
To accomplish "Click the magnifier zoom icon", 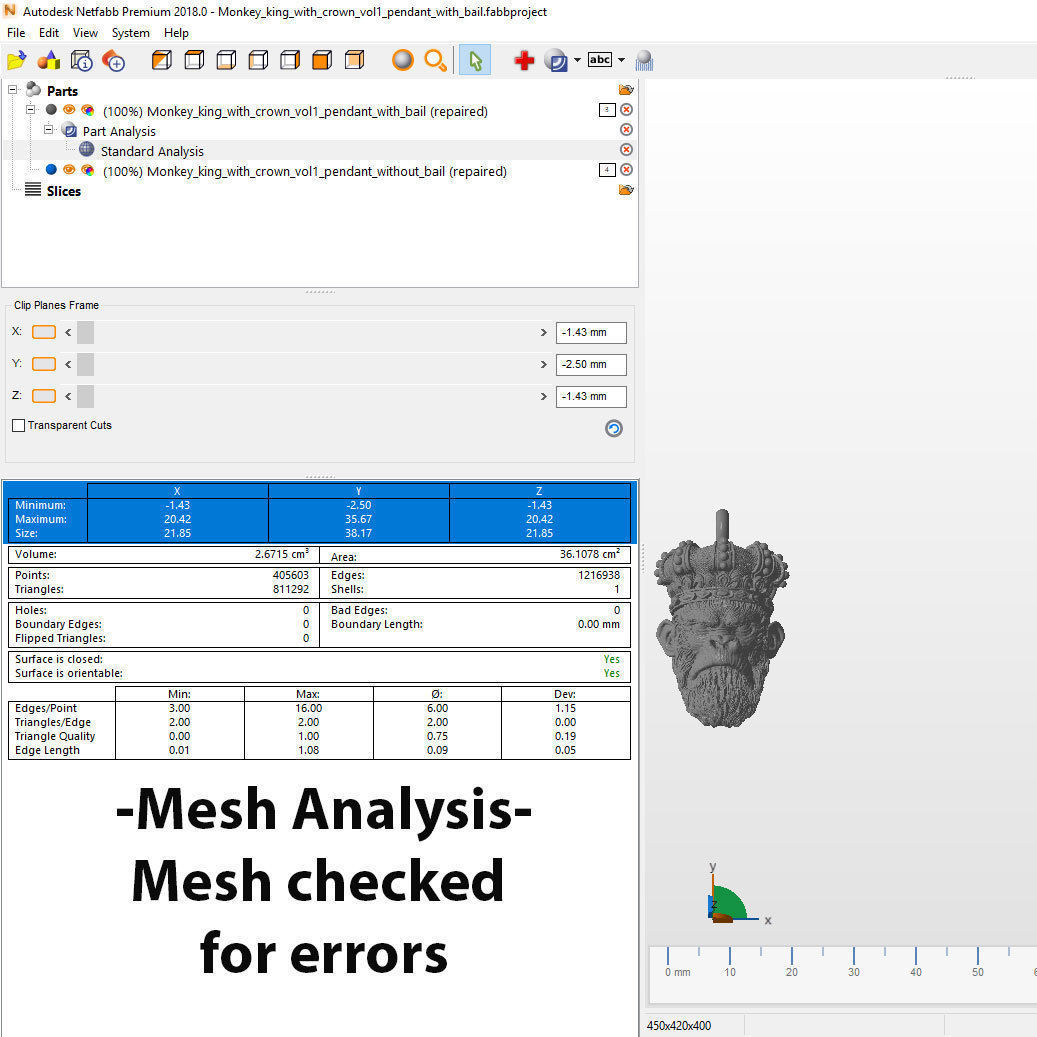I will 435,60.
